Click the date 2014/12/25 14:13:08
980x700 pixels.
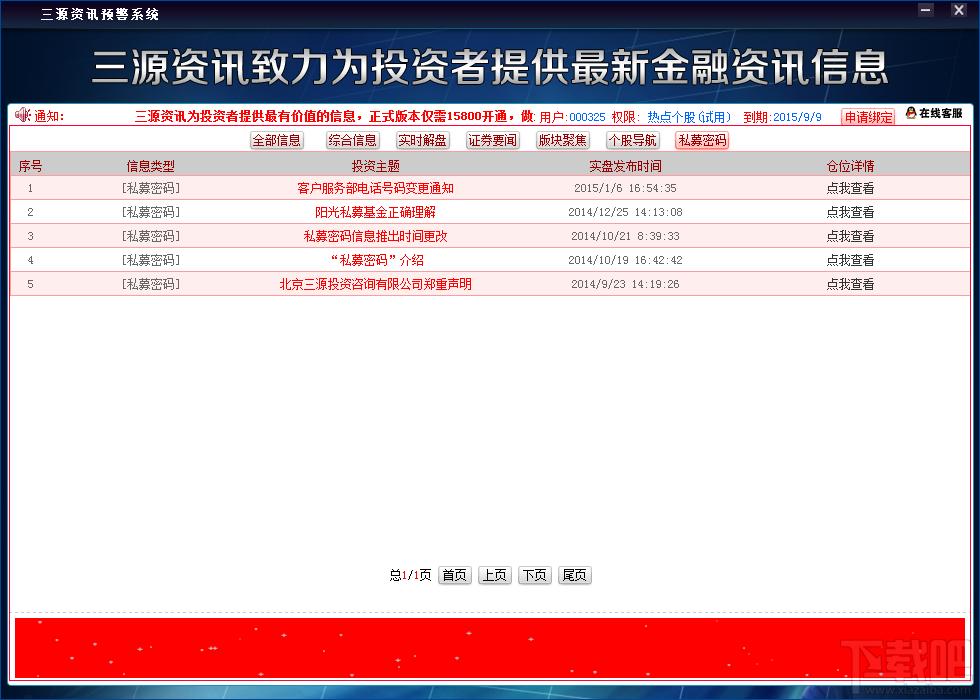(x=625, y=212)
